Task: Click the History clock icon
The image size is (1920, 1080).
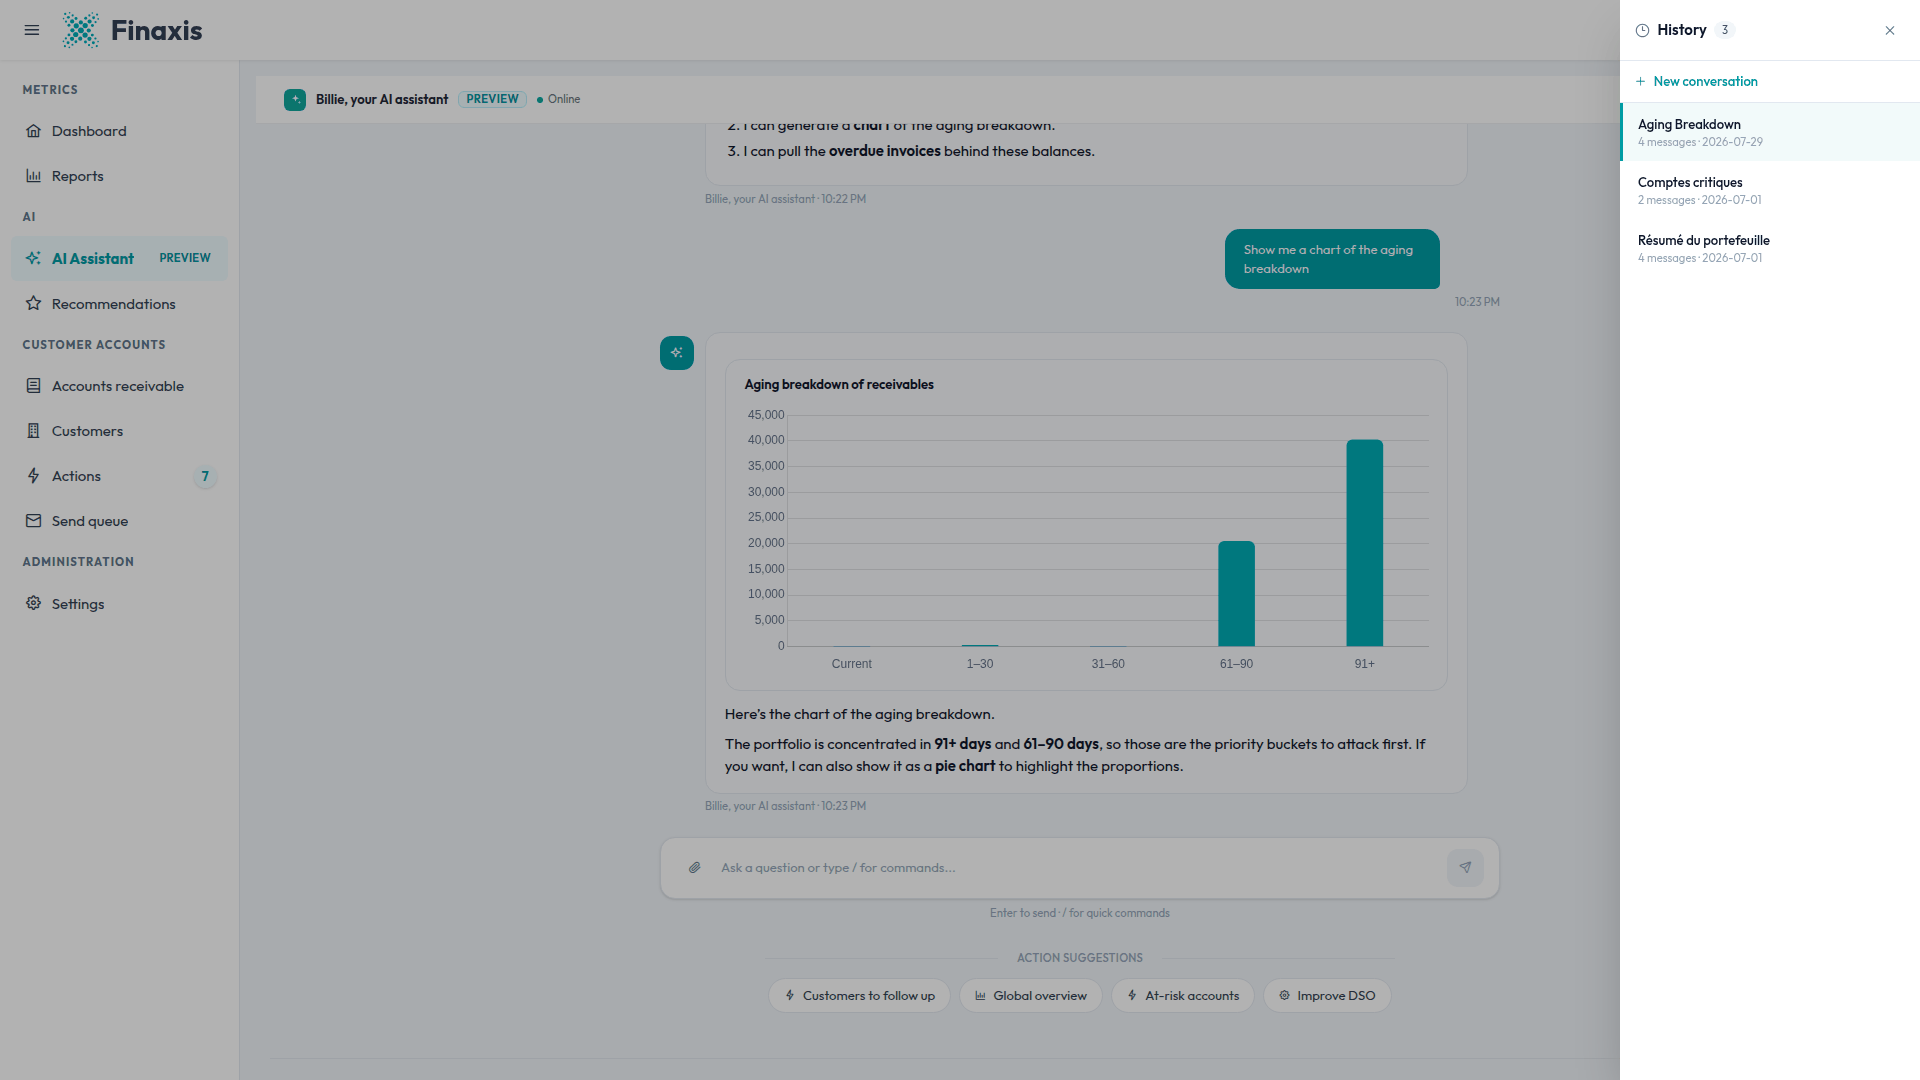Action: tap(1642, 30)
